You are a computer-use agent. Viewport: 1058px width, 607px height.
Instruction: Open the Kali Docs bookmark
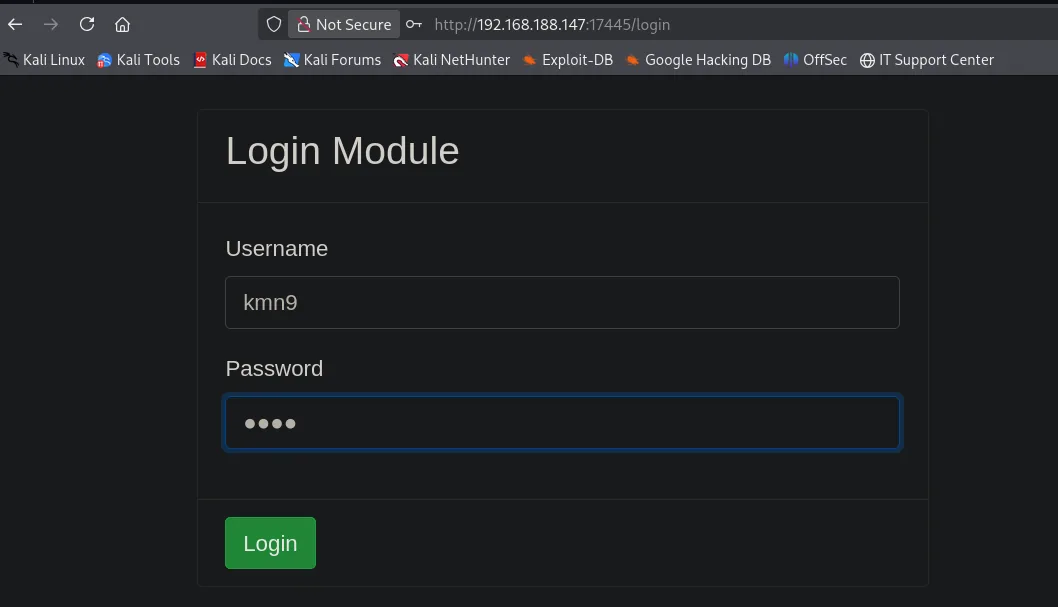[233, 60]
